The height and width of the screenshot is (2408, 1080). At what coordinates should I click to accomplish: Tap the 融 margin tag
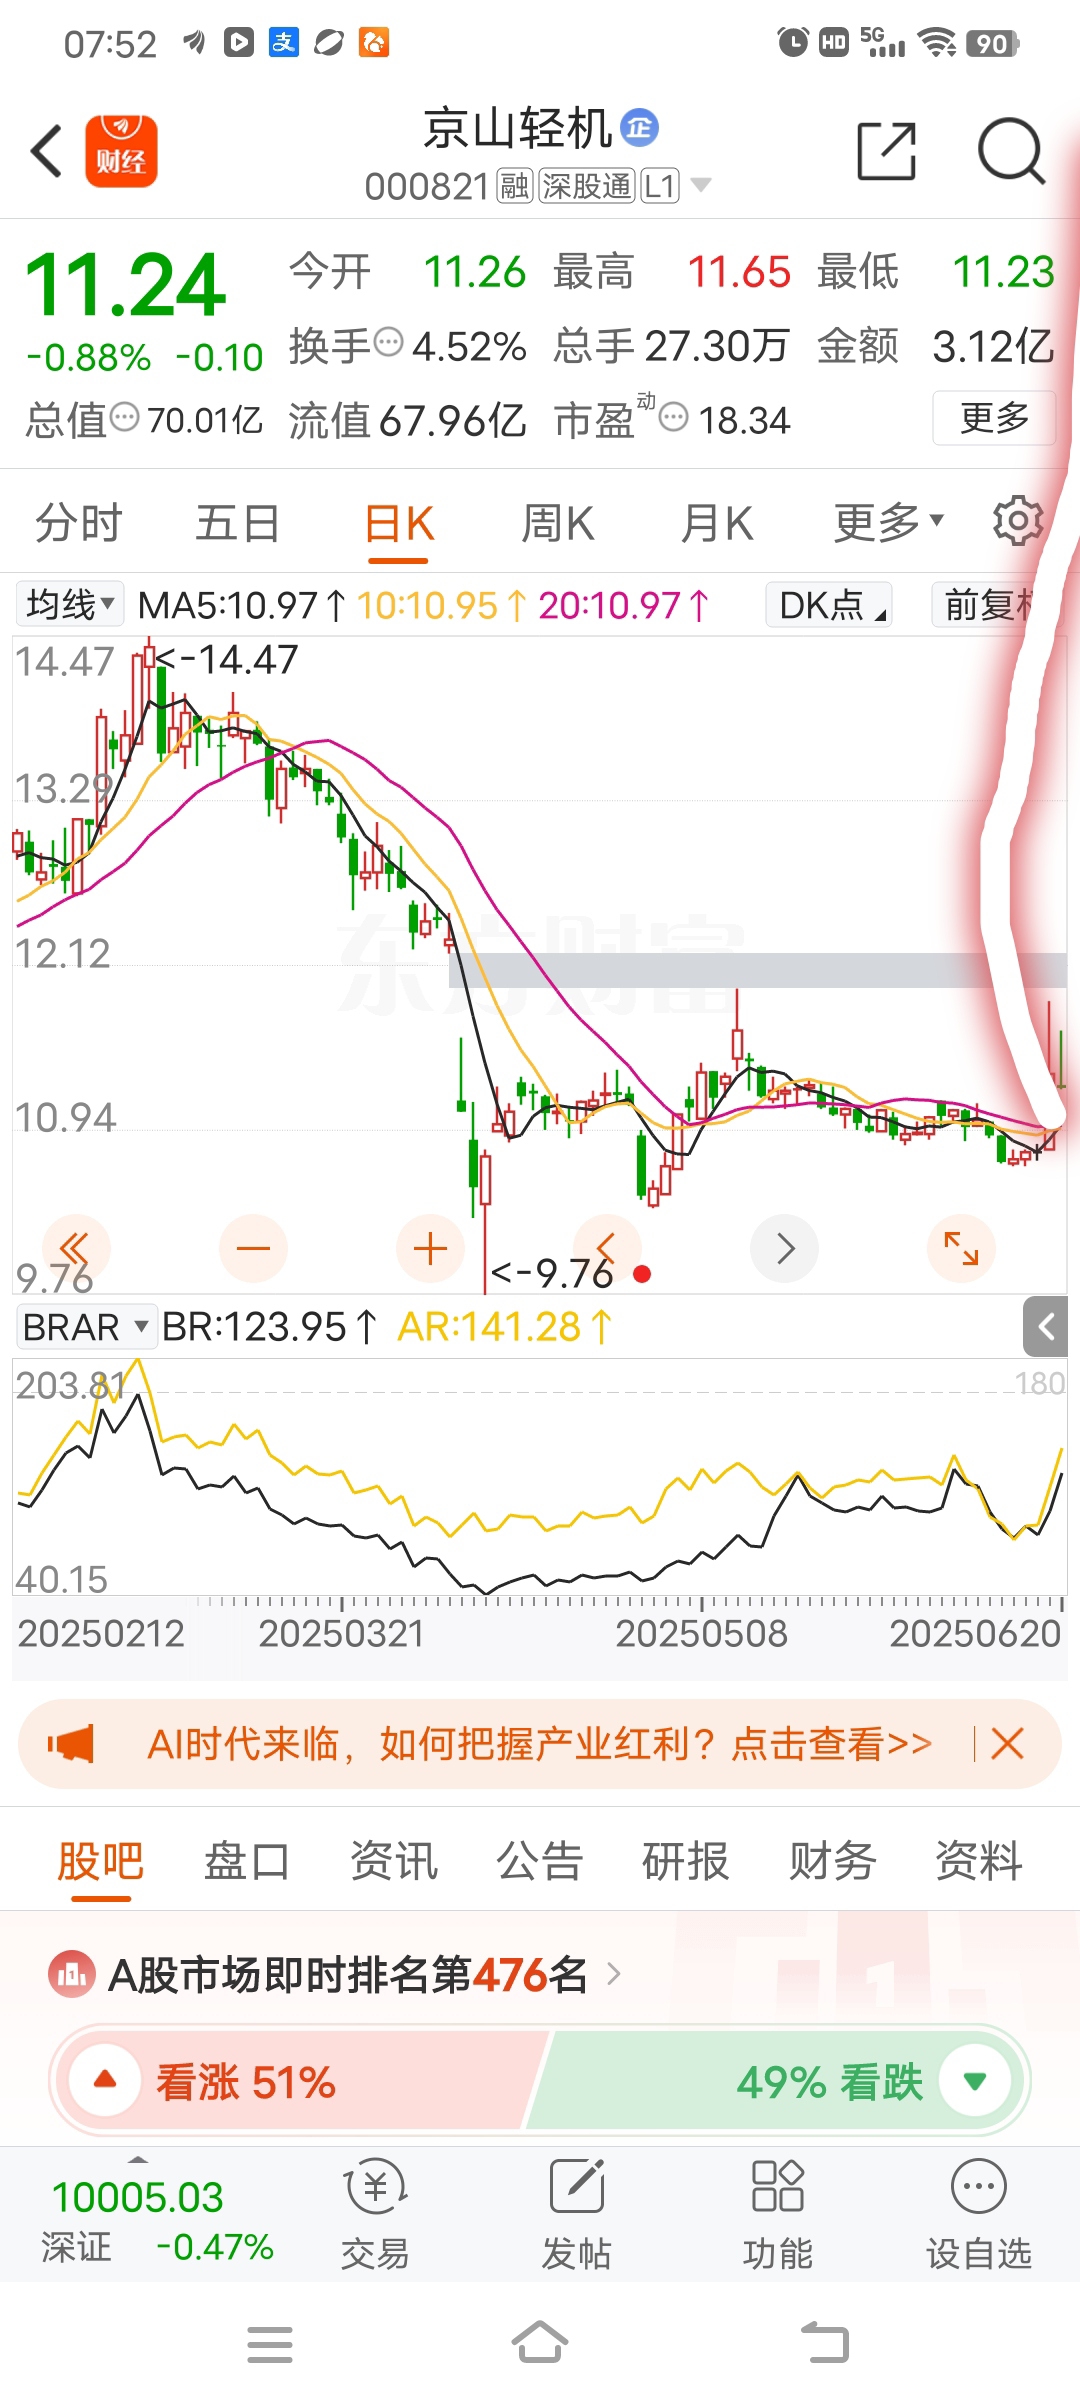[x=515, y=186]
